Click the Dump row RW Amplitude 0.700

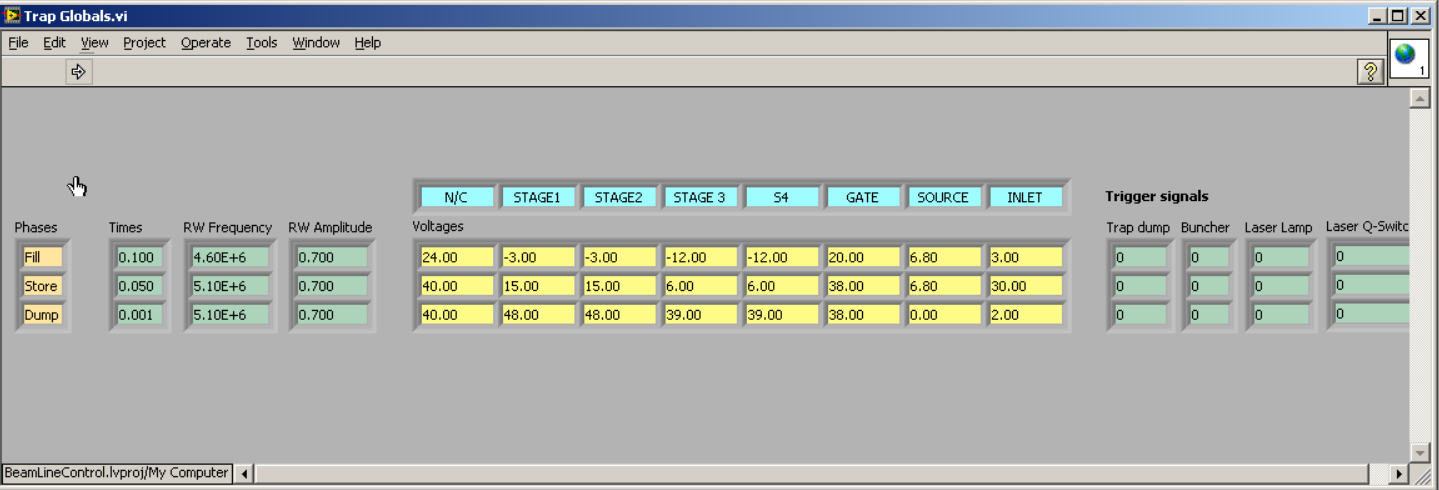click(x=332, y=315)
